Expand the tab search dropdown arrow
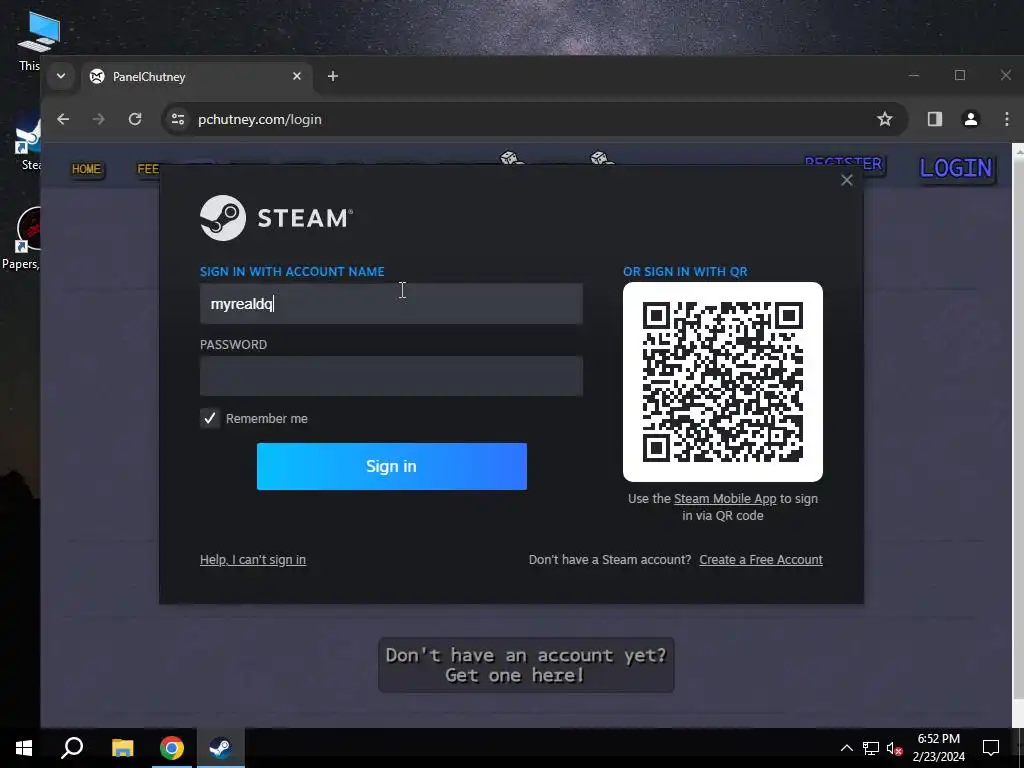The width and height of the screenshot is (1024, 768). [x=61, y=76]
